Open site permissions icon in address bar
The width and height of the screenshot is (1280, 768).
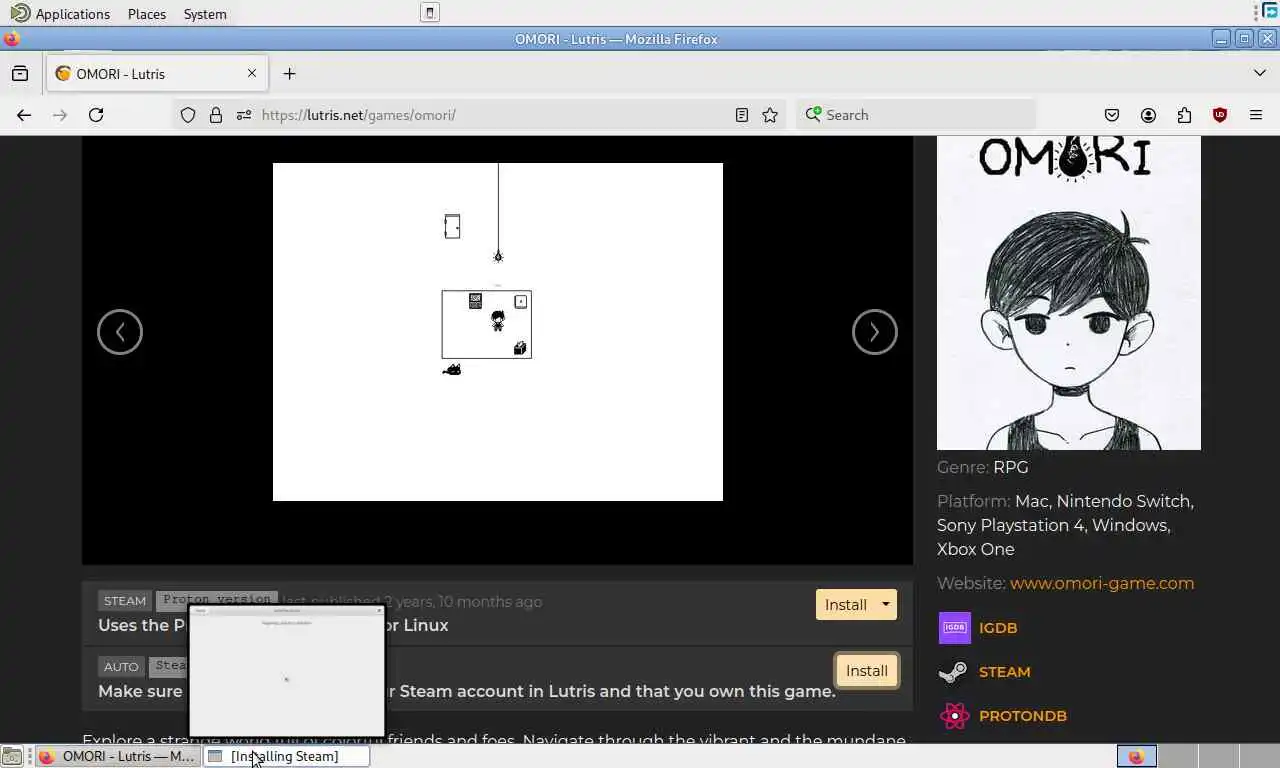[x=243, y=115]
